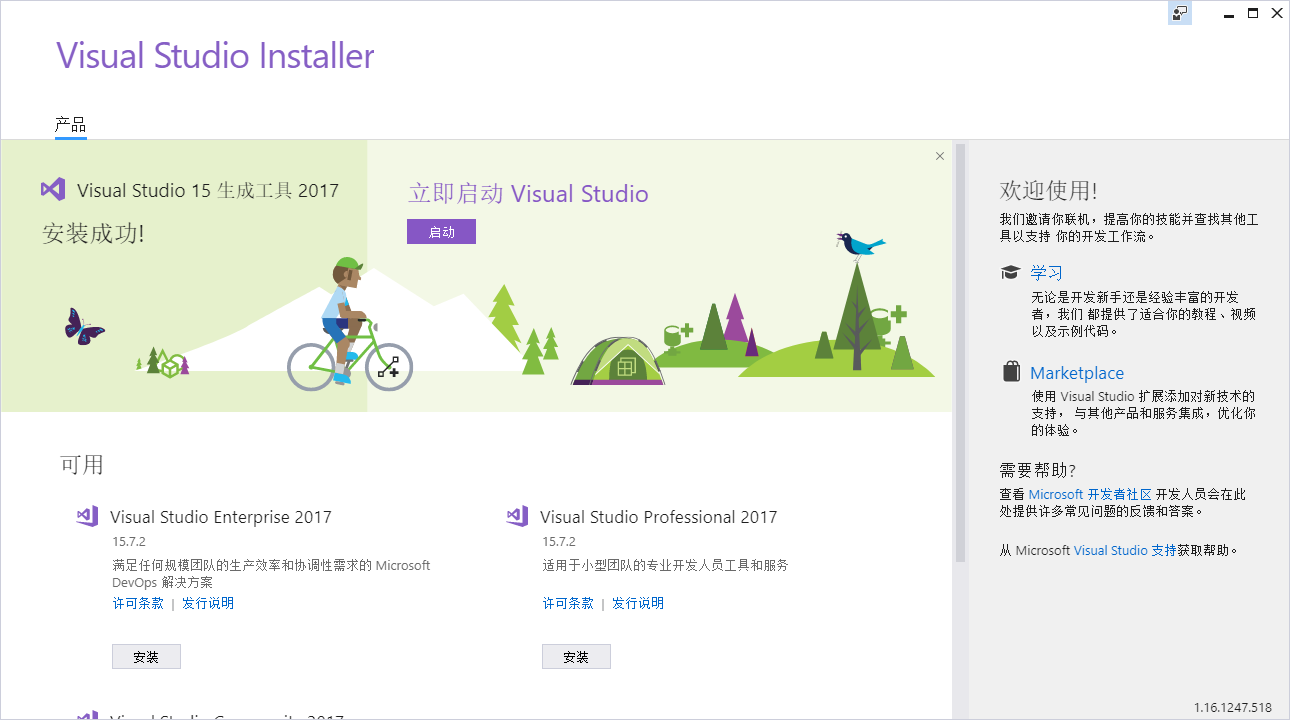Open 发行说明 for Visual Studio Enterprise
The width and height of the screenshot is (1290, 720).
[208, 603]
